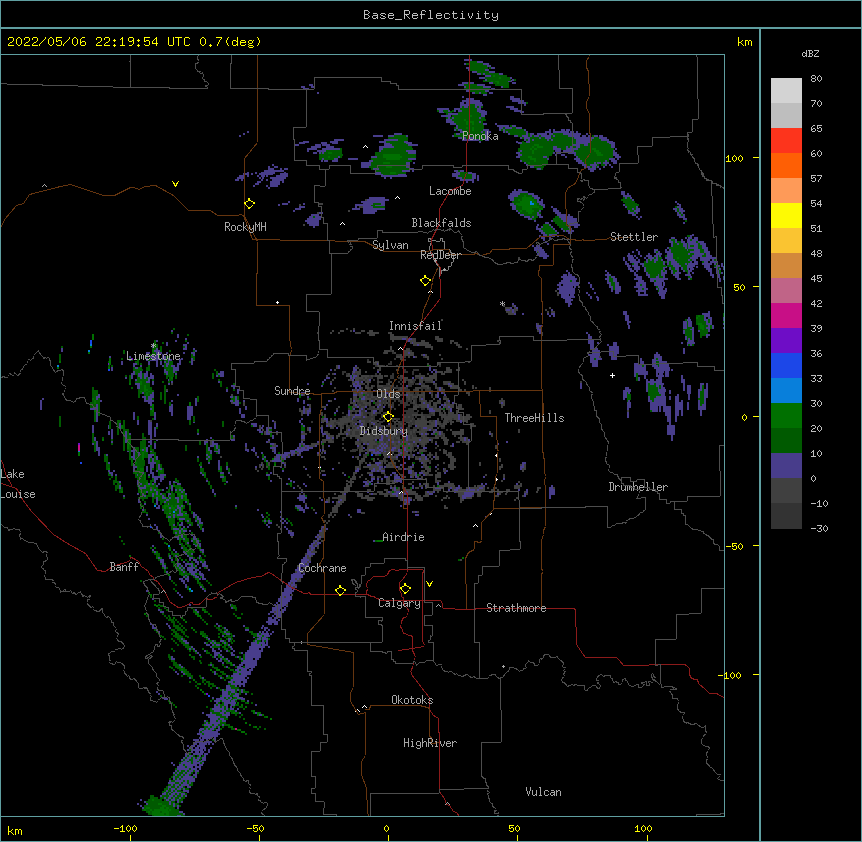Click the green echo southeast of Lacombe

coord(527,204)
